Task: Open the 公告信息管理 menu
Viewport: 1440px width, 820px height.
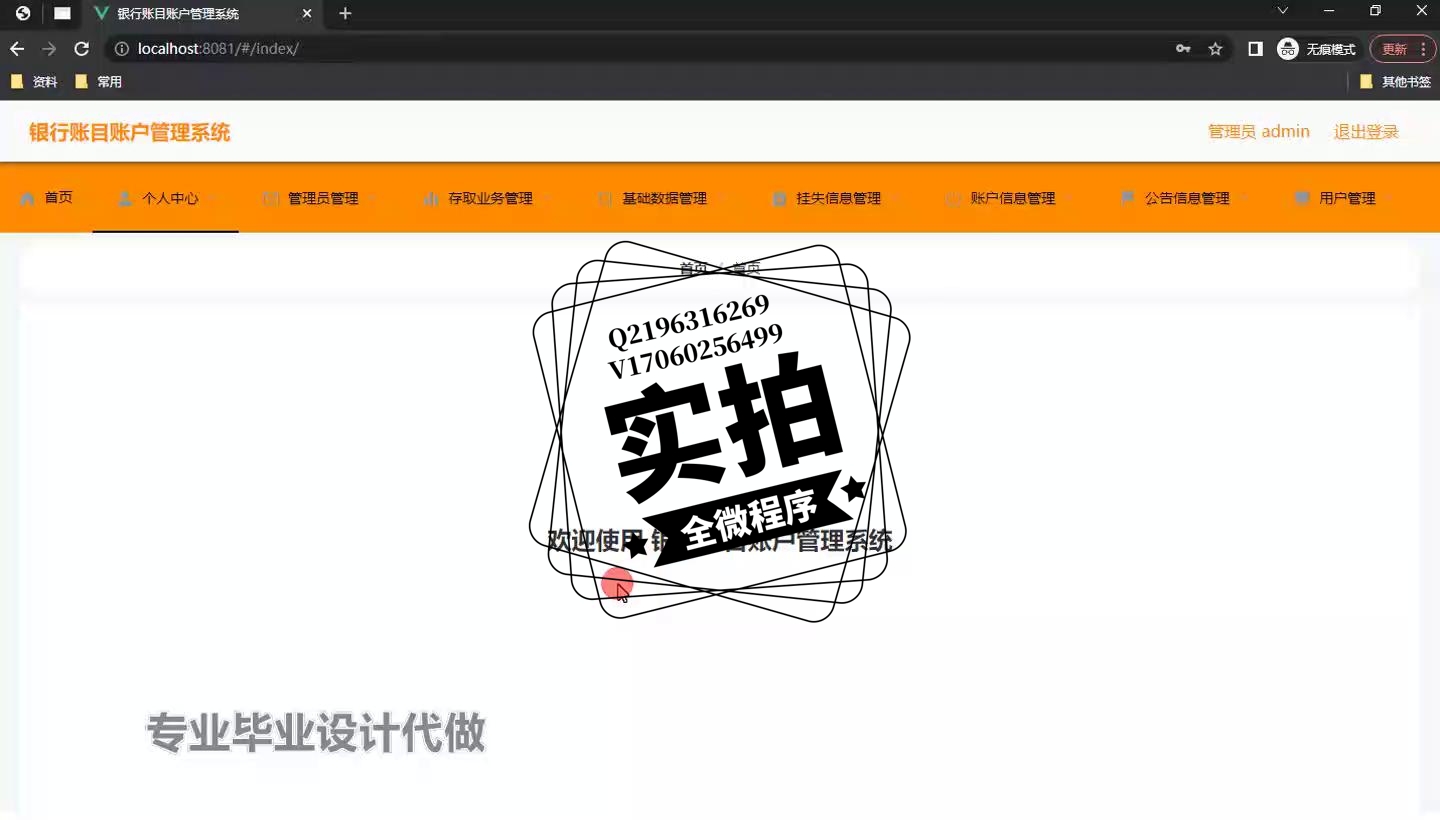Action: pos(1183,198)
